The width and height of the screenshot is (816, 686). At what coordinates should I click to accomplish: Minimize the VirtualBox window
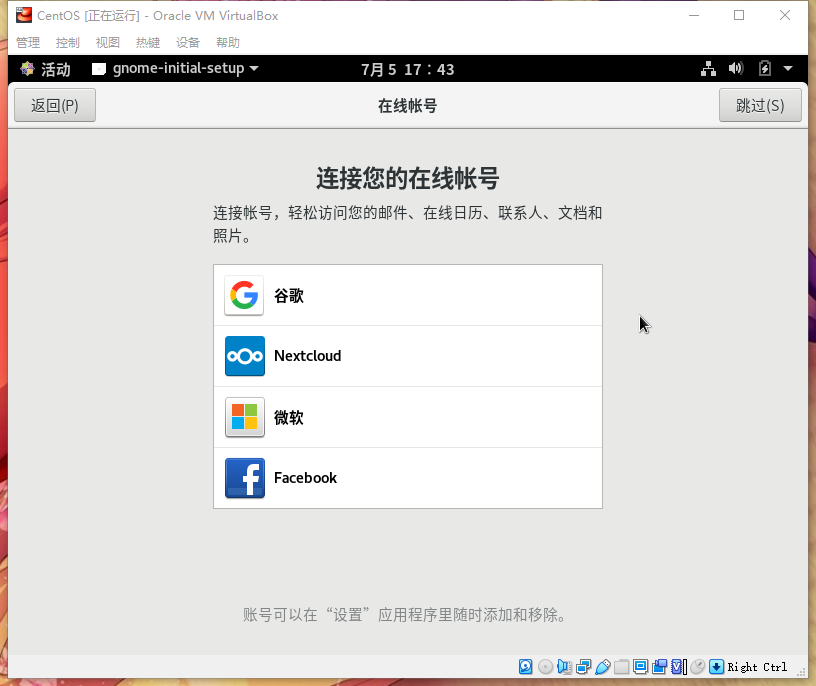[x=694, y=16]
